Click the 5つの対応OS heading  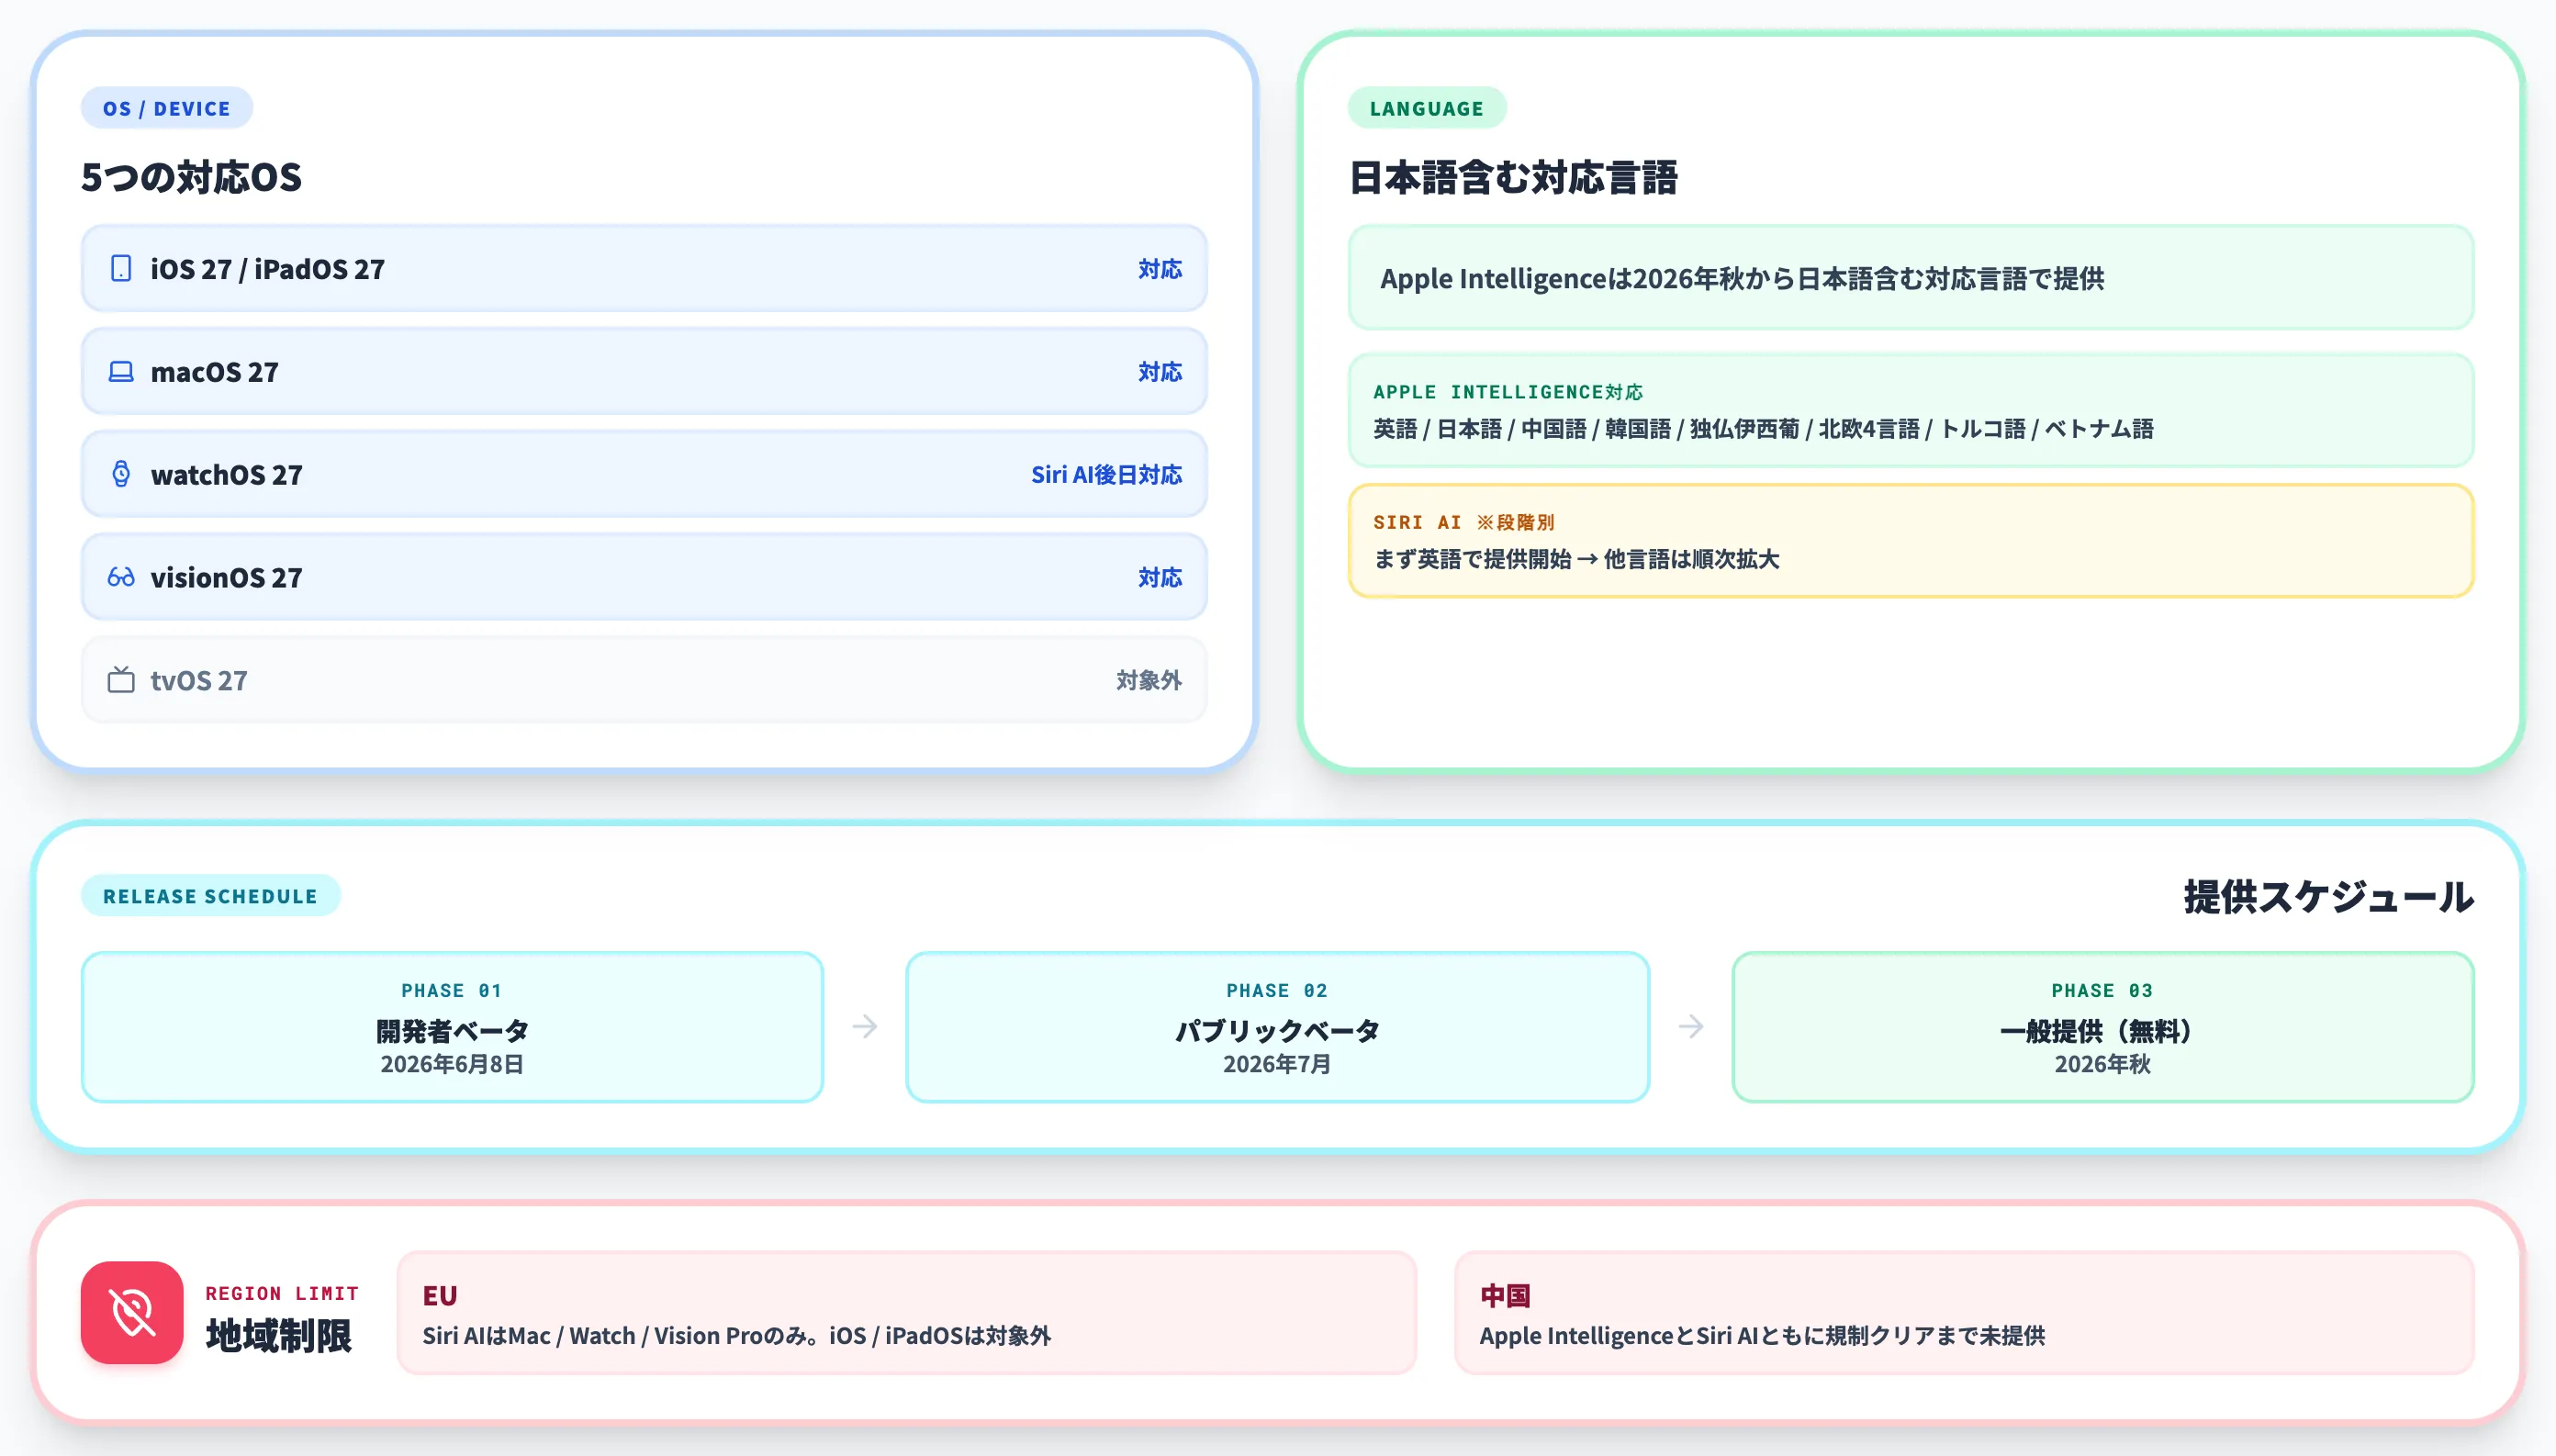tap(191, 177)
